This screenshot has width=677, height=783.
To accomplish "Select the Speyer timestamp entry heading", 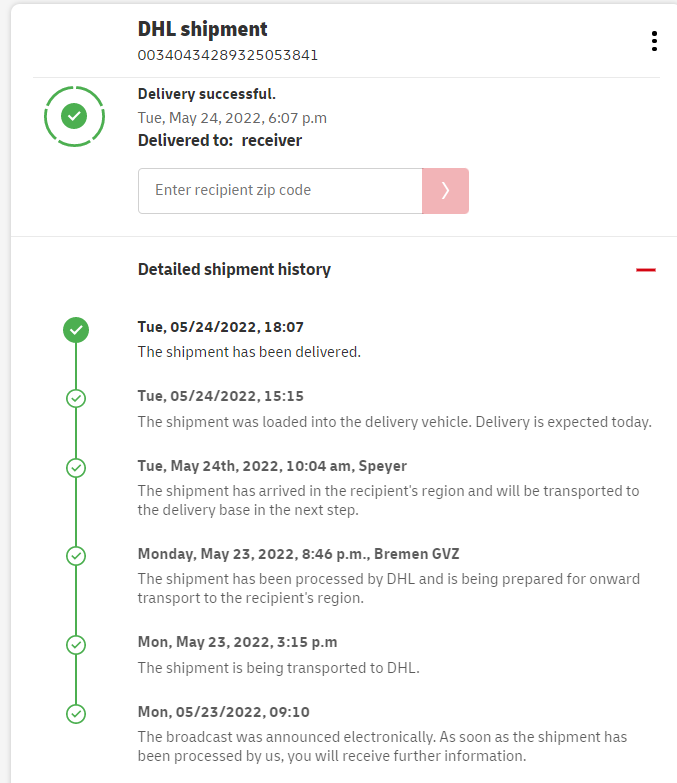I will 272,466.
